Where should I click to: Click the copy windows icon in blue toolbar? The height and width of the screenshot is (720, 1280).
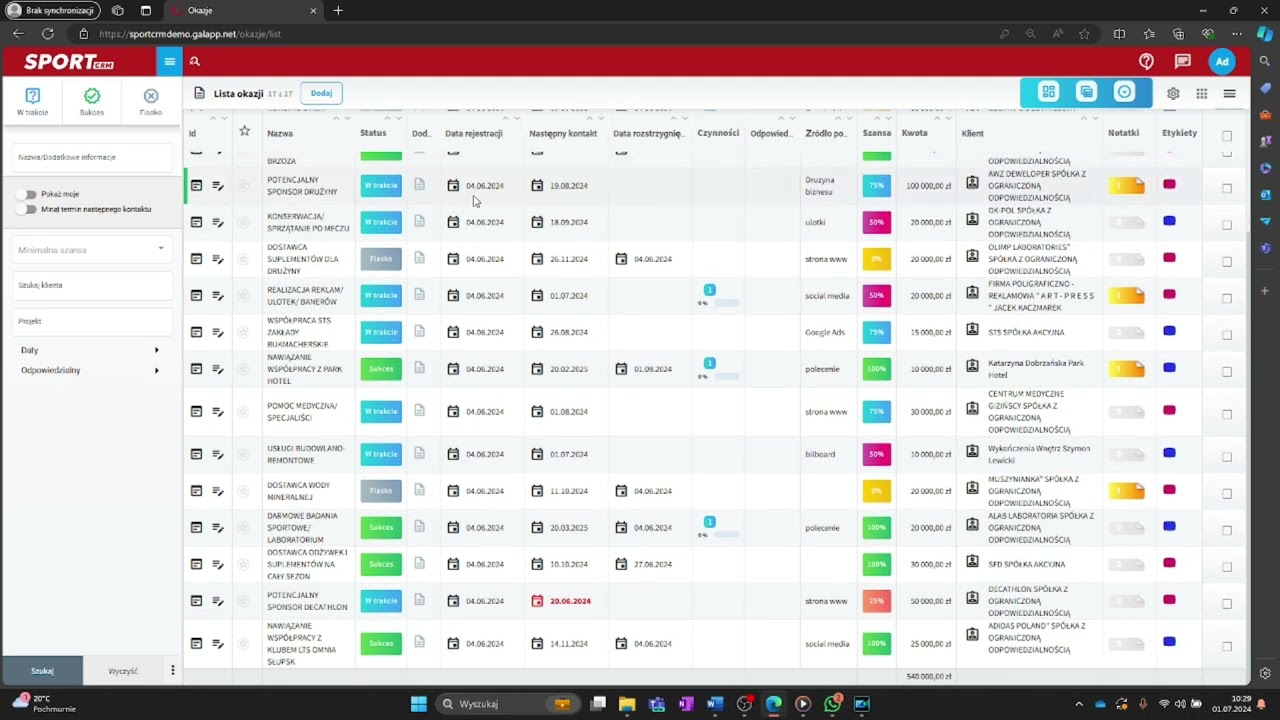(x=1086, y=92)
